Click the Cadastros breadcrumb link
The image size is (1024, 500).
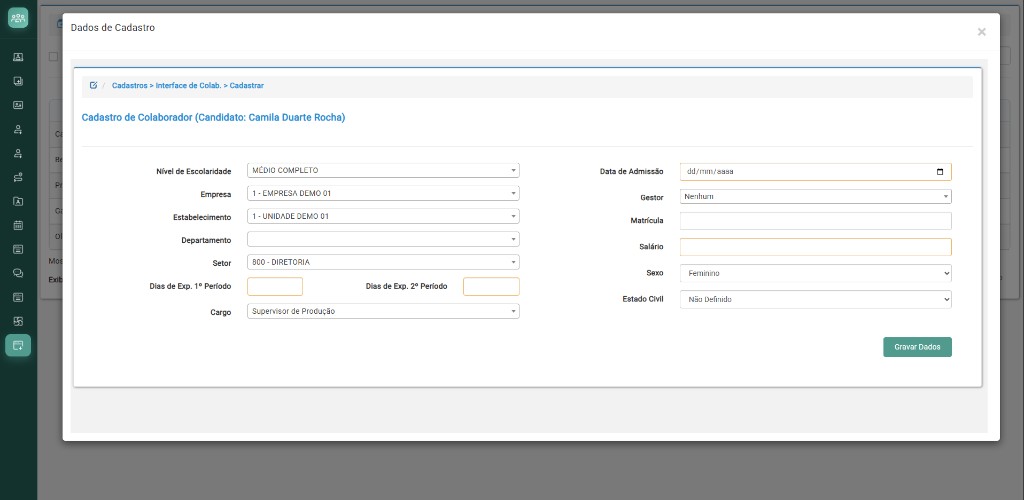tap(129, 86)
